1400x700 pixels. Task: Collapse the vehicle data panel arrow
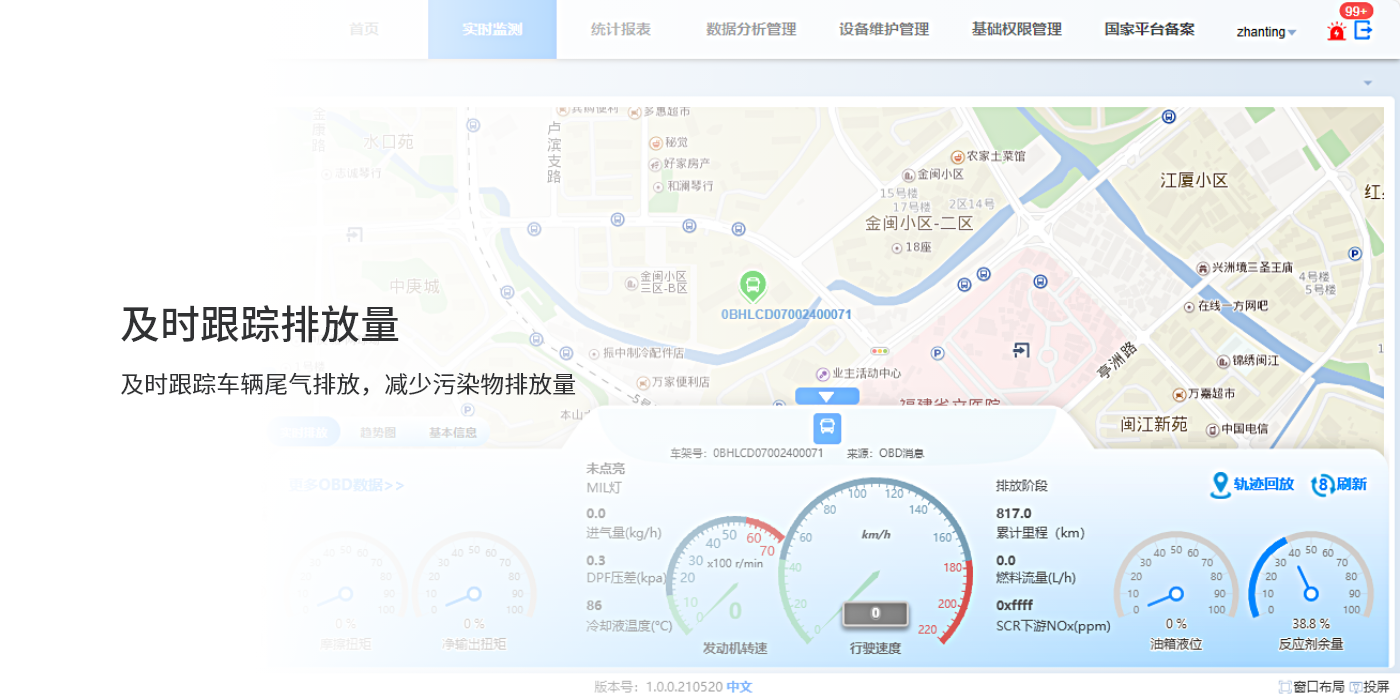[x=827, y=397]
